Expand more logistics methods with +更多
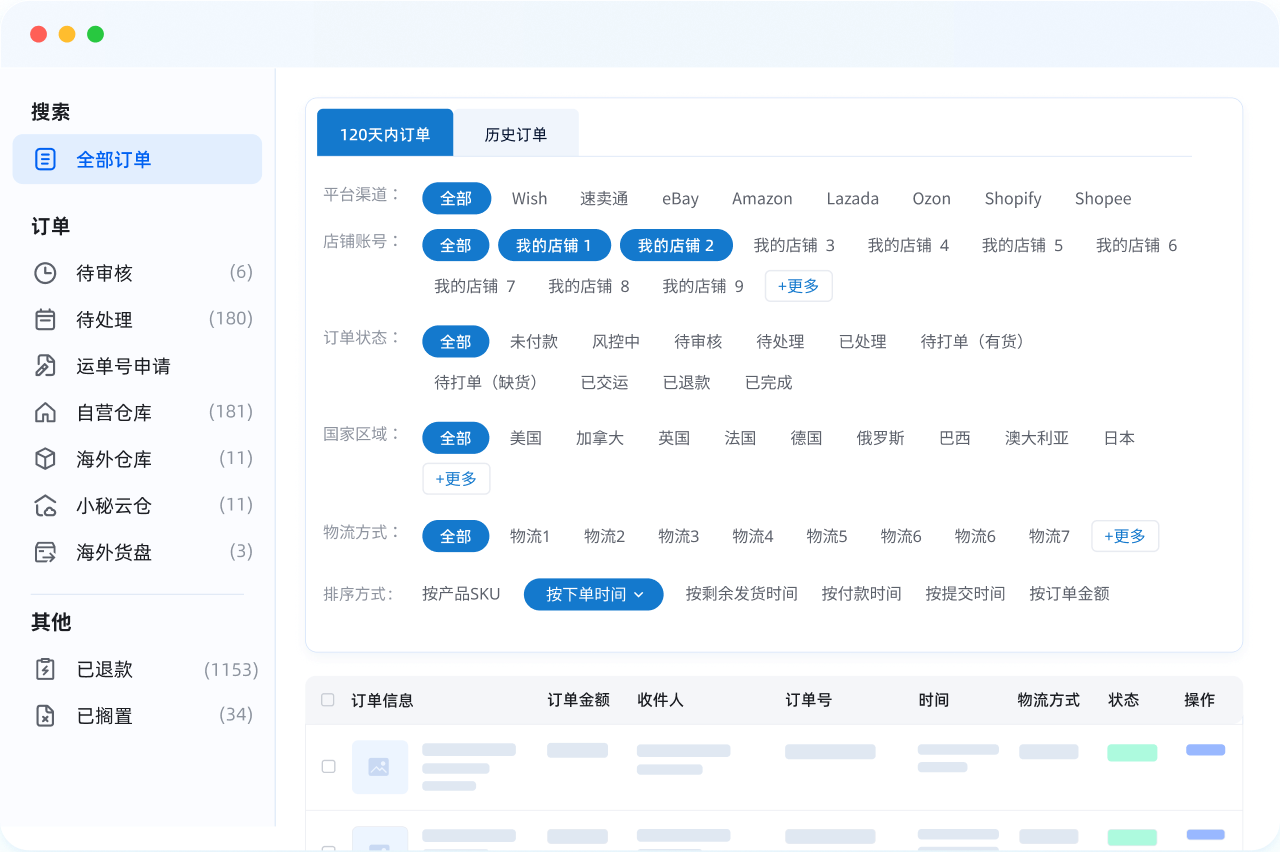This screenshot has width=1280, height=852. (x=1125, y=536)
